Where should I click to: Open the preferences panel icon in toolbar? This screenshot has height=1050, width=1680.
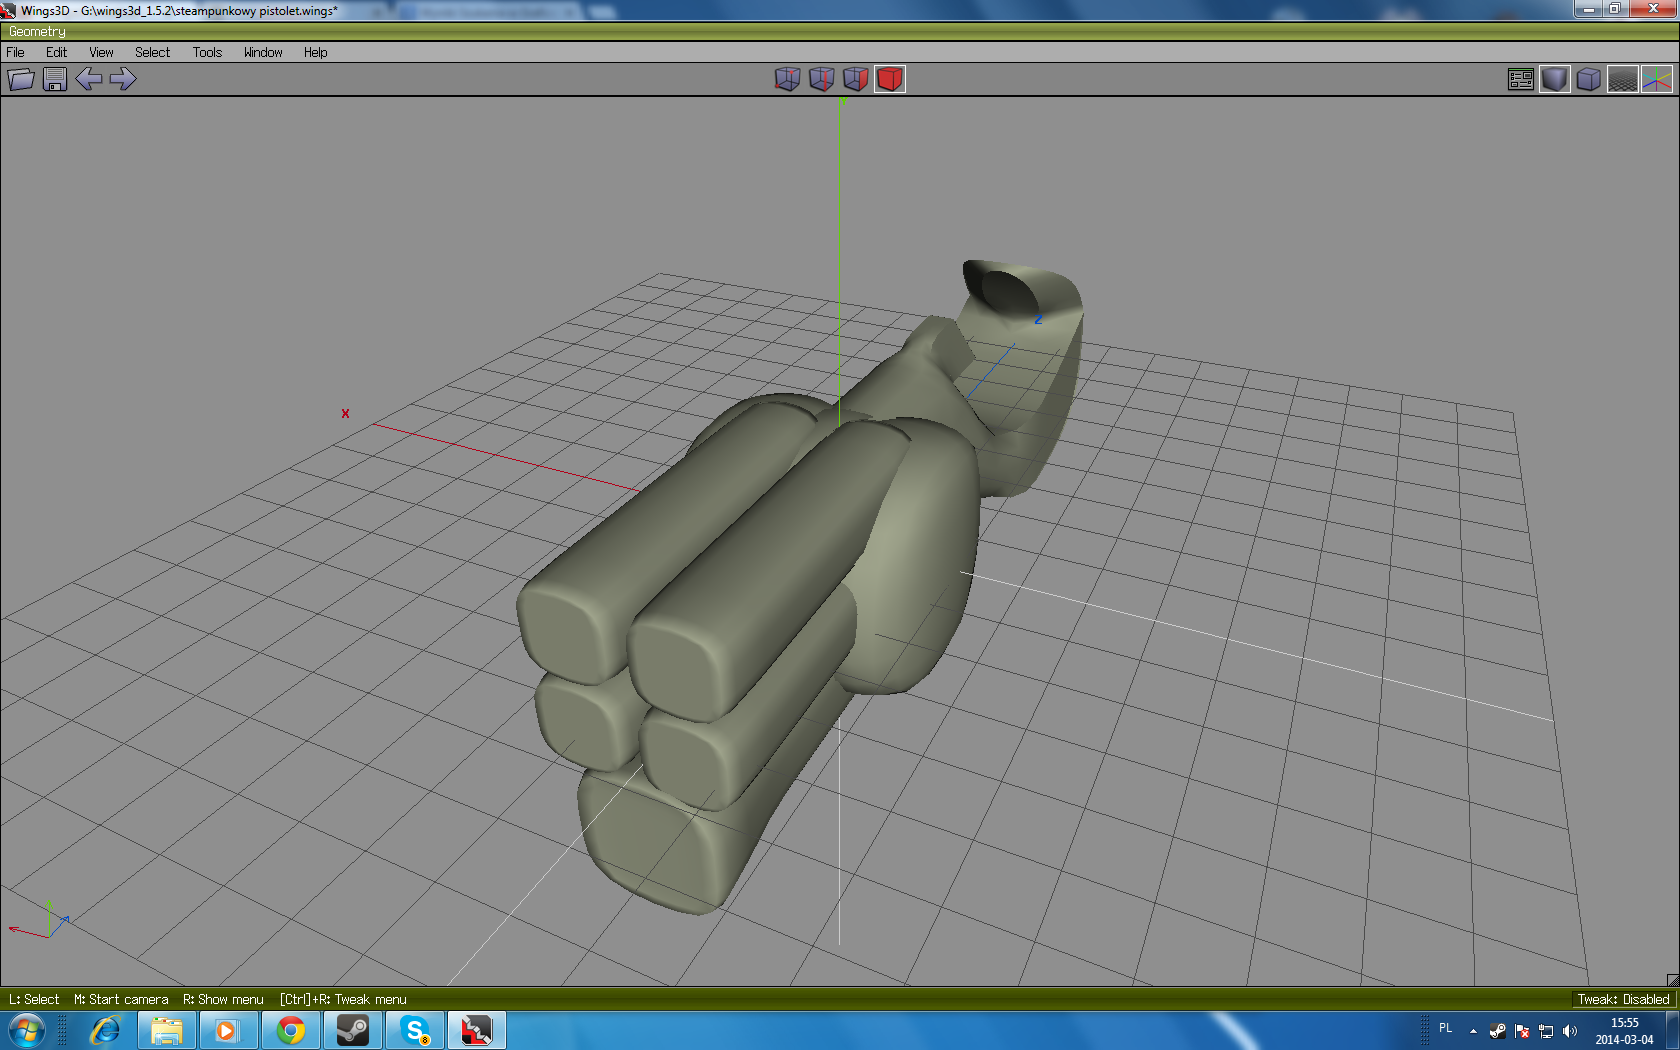(1521, 79)
